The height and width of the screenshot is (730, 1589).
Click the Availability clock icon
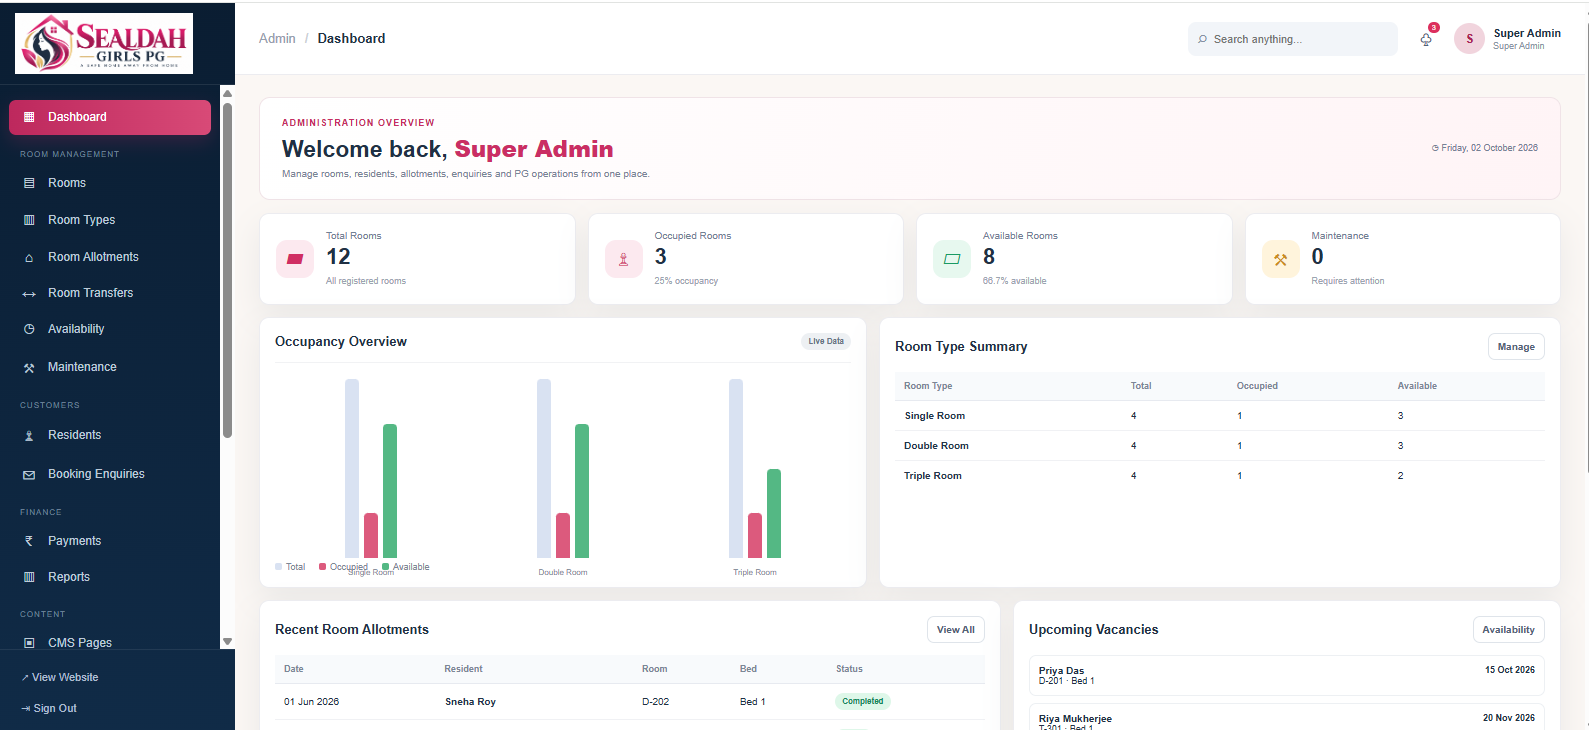click(x=29, y=329)
